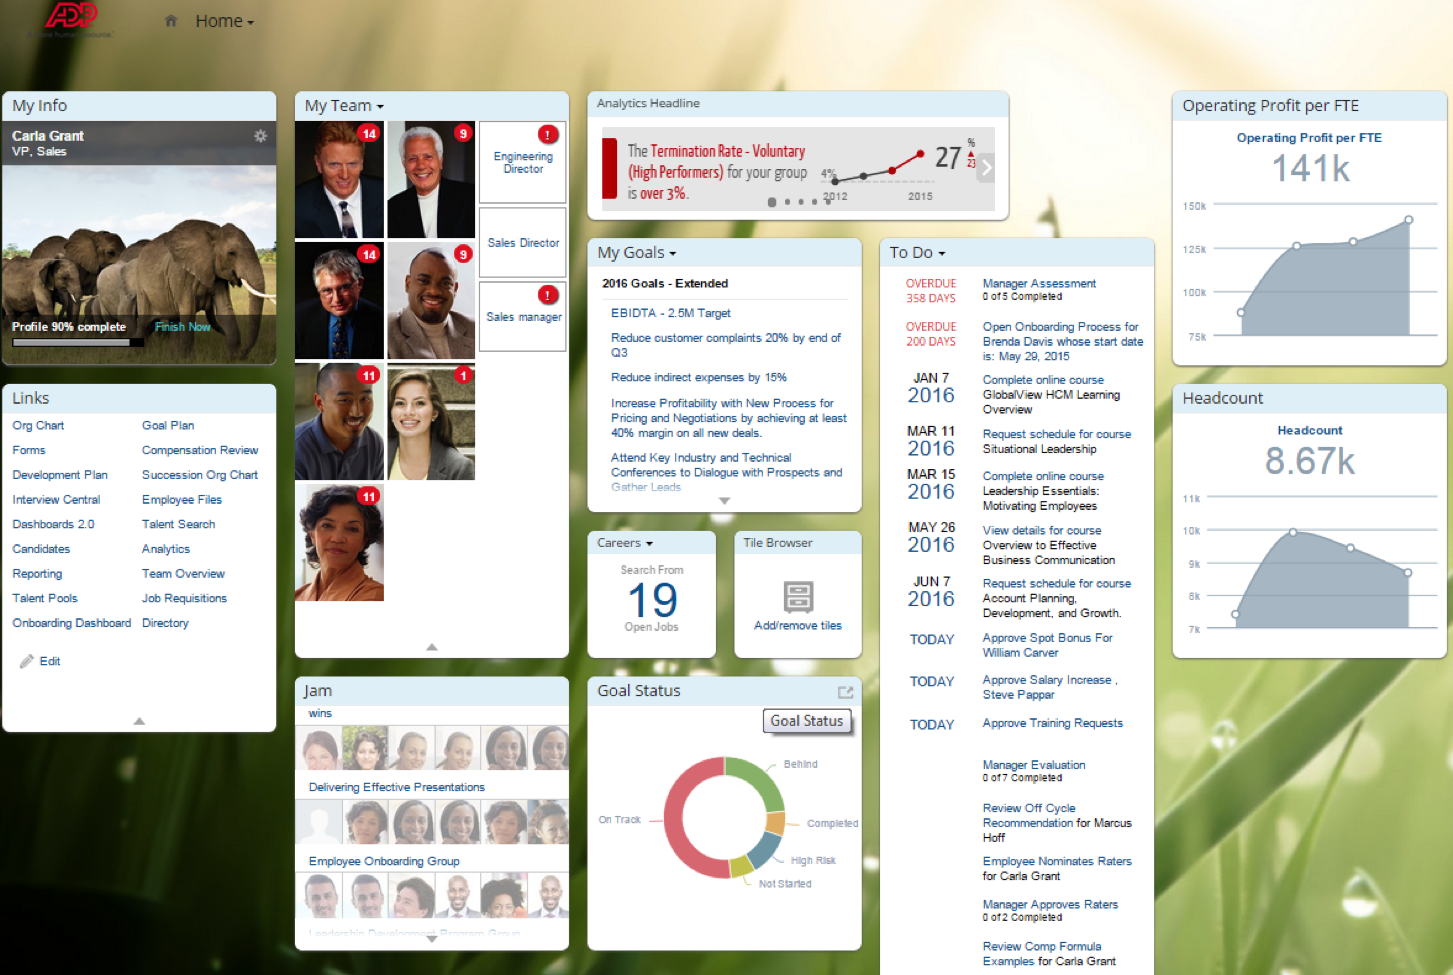Open the 19 Open Jobs count
1453x975 pixels.
[652, 601]
